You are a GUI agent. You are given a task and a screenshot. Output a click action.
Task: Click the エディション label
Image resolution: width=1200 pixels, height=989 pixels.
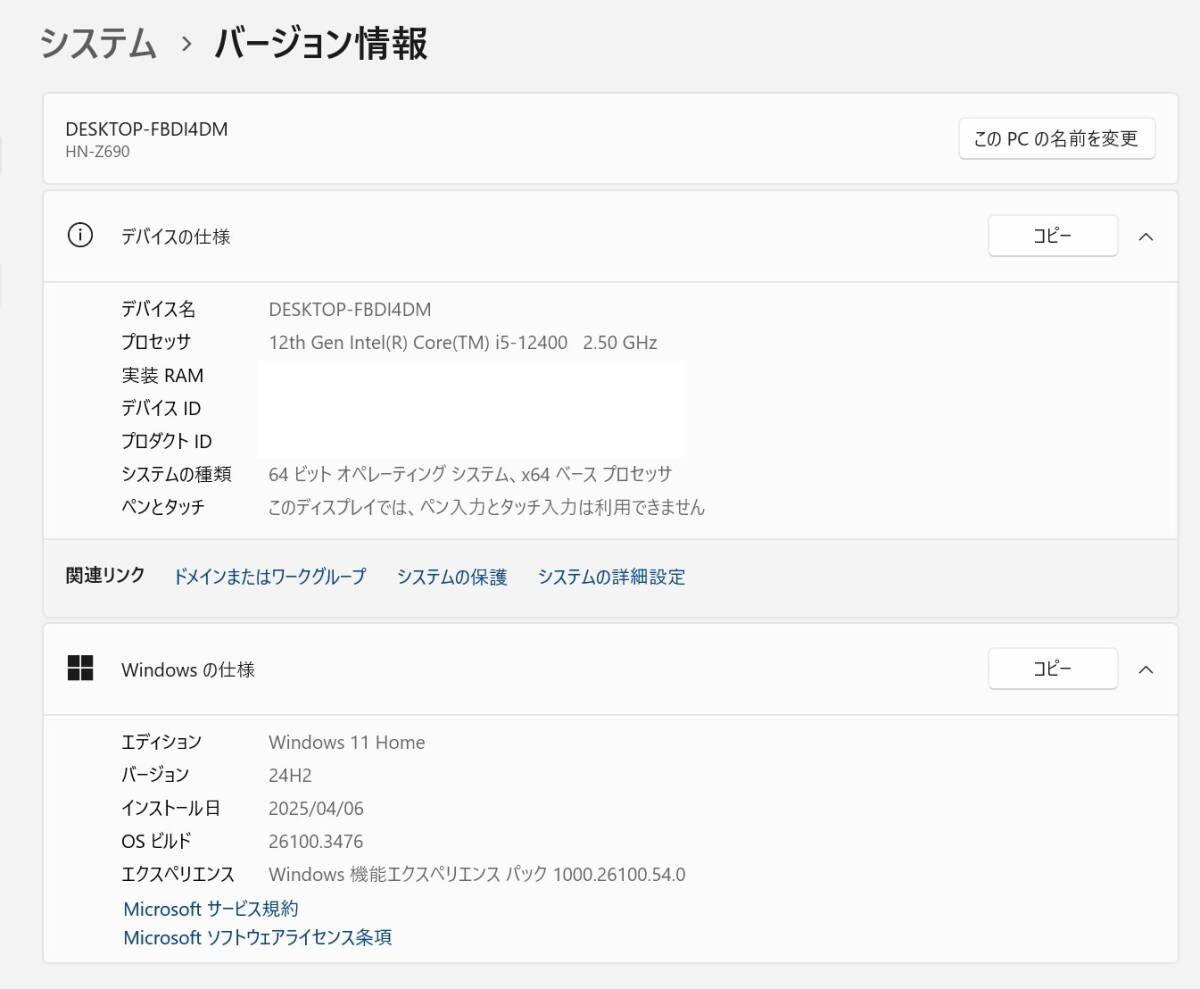click(161, 742)
